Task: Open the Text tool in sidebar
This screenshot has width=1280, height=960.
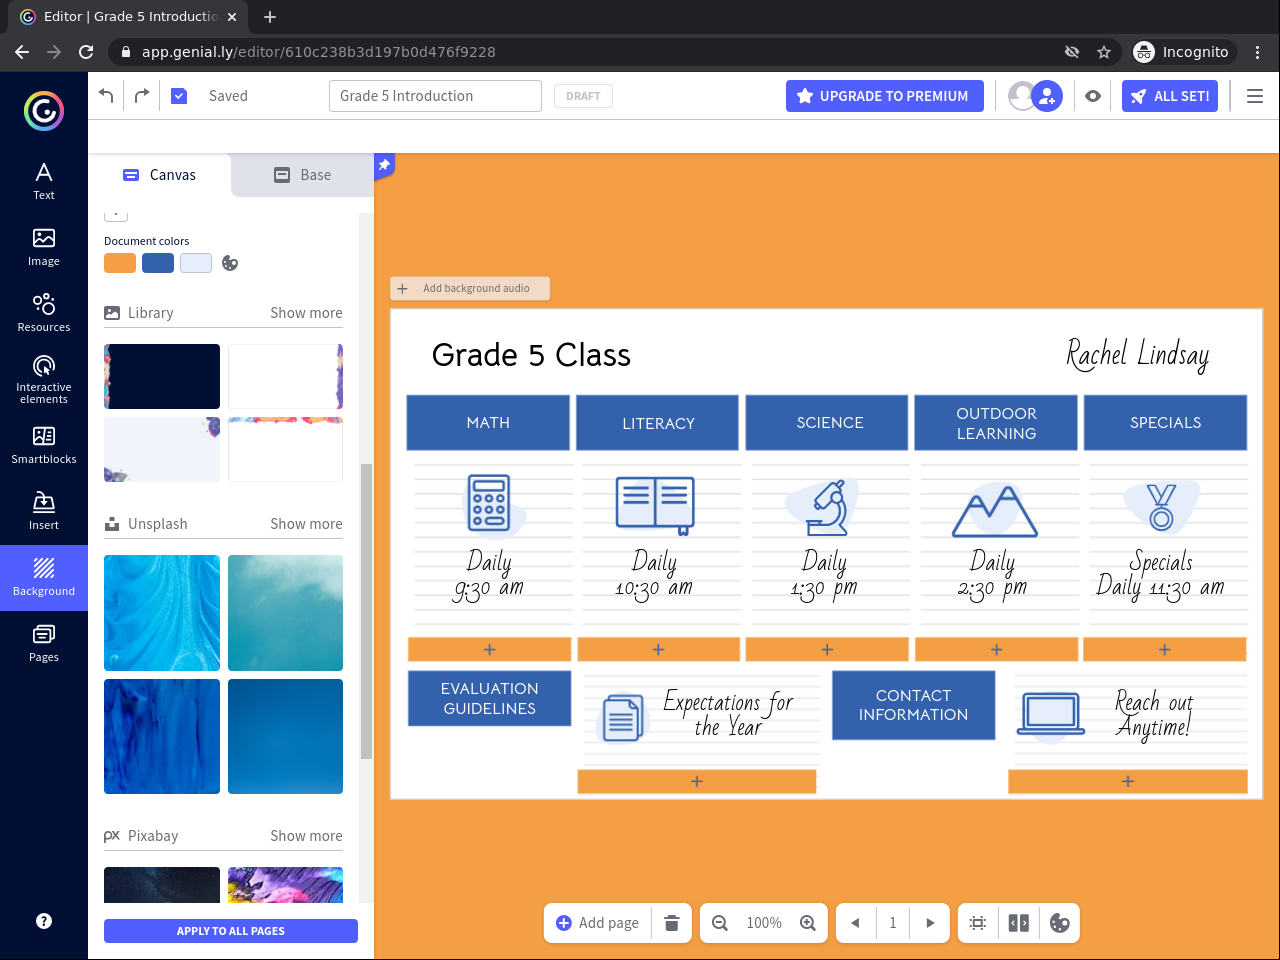Action: pos(44,181)
